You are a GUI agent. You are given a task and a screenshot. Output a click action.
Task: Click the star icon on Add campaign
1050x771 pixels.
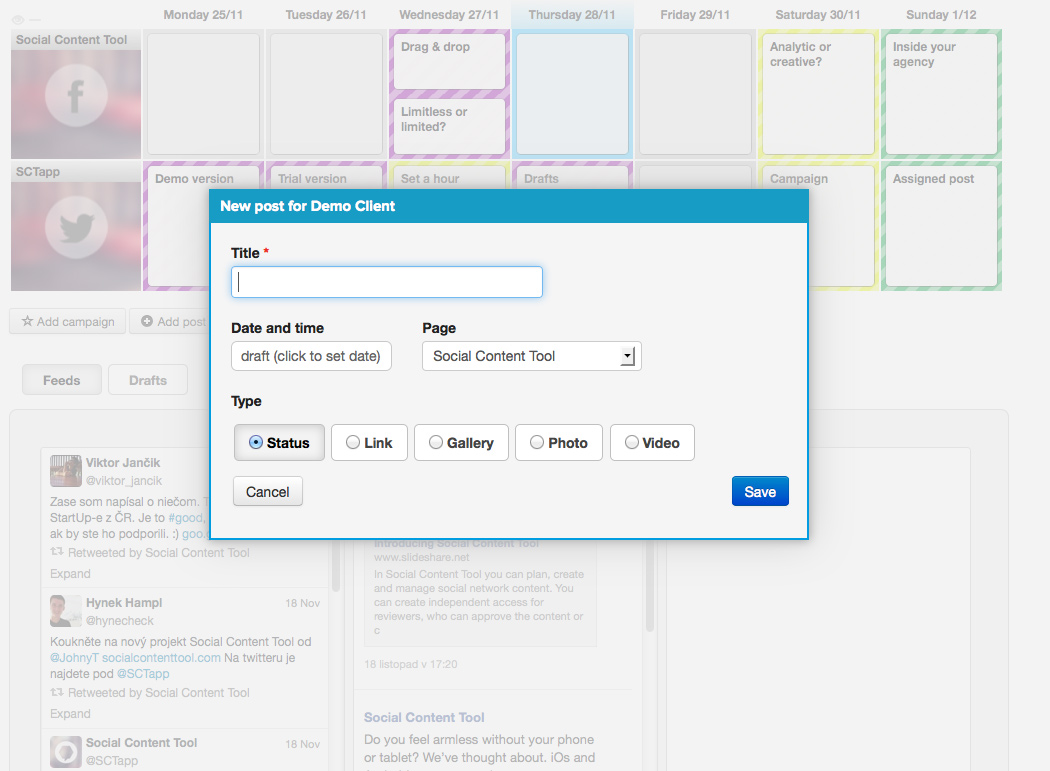point(27,322)
